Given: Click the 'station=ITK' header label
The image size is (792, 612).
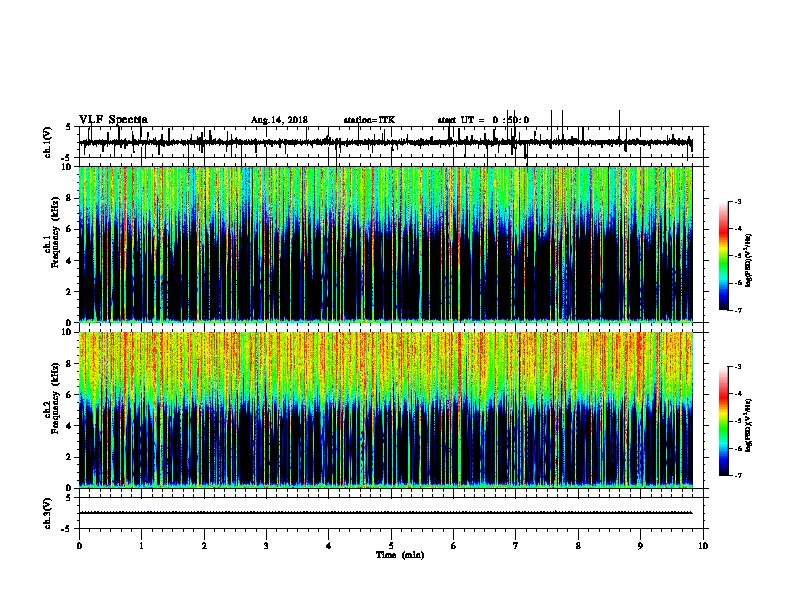Looking at the screenshot, I should point(369,120).
